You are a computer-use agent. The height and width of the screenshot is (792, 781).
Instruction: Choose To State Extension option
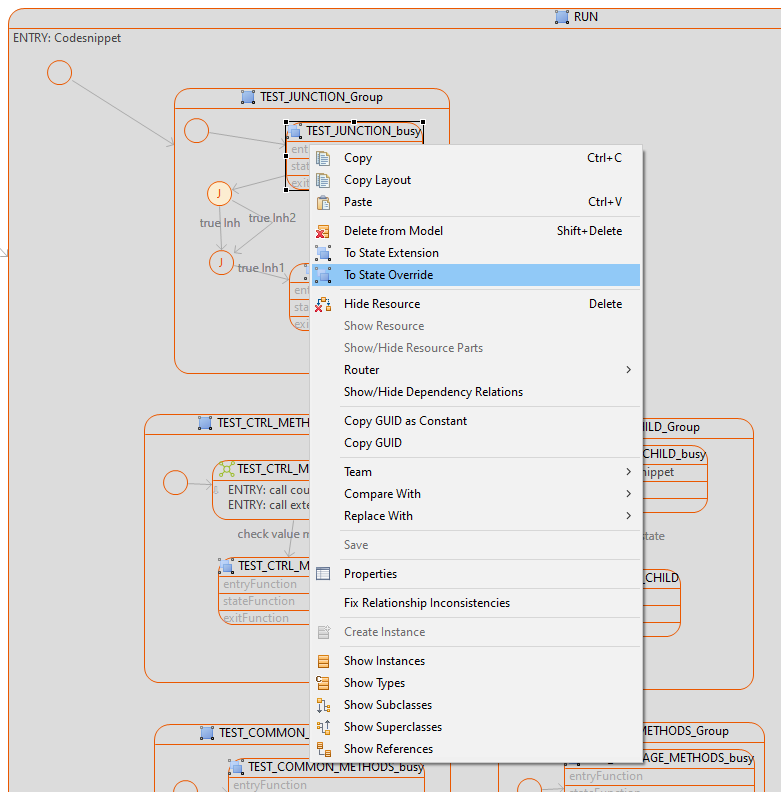391,253
